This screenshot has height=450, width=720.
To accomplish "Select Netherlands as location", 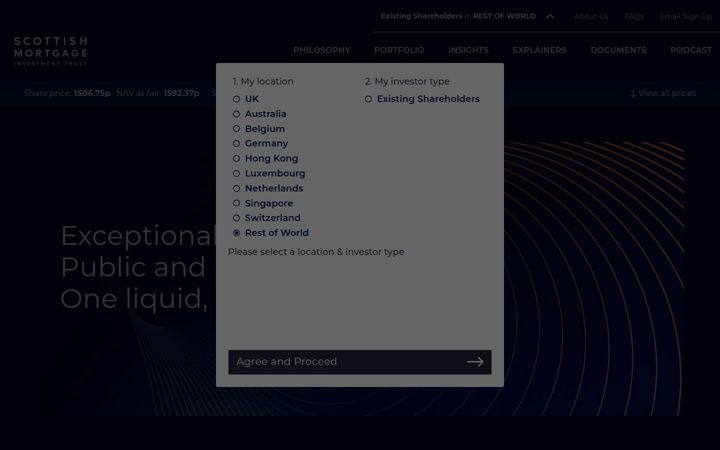I will coord(236,188).
